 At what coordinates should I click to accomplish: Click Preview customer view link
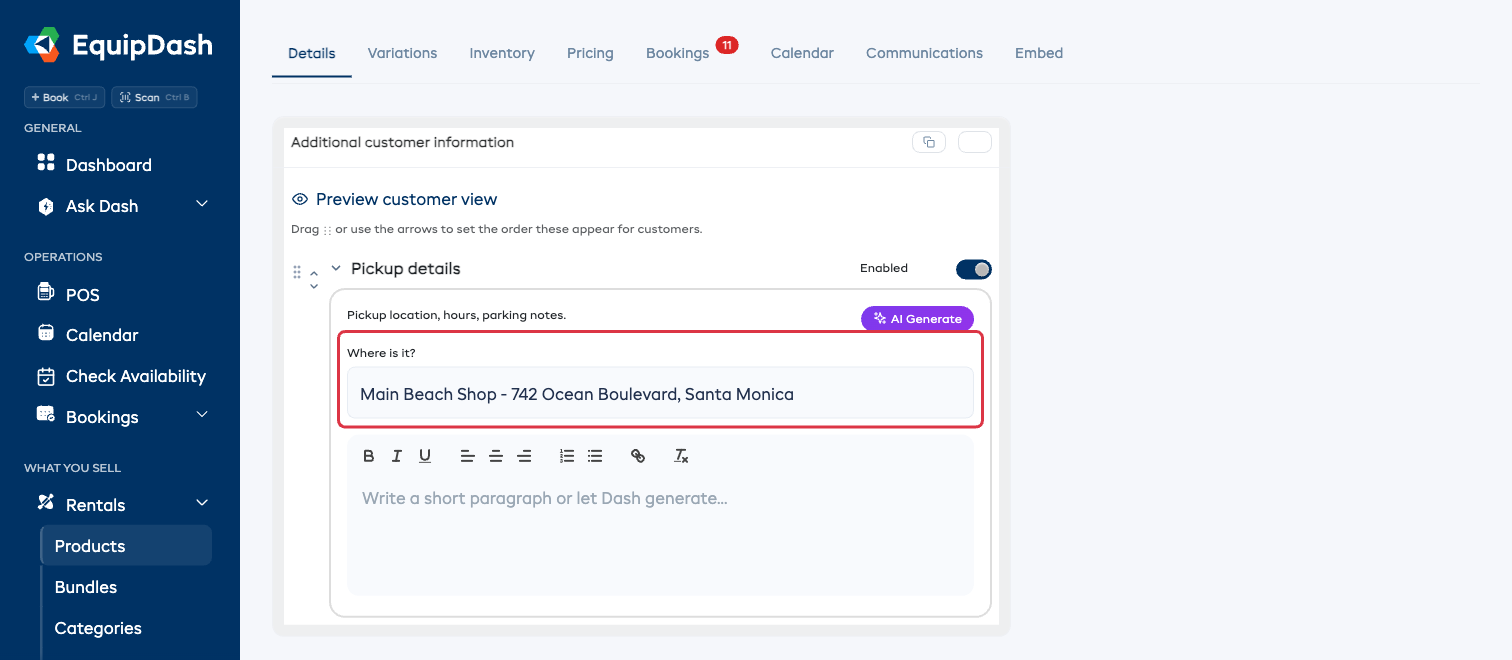coord(406,199)
